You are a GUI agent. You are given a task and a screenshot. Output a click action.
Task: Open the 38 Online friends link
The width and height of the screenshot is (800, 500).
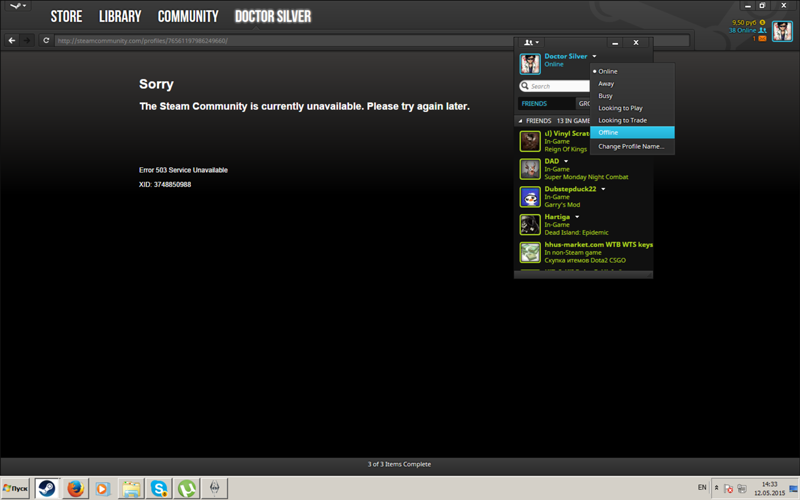(x=742, y=30)
